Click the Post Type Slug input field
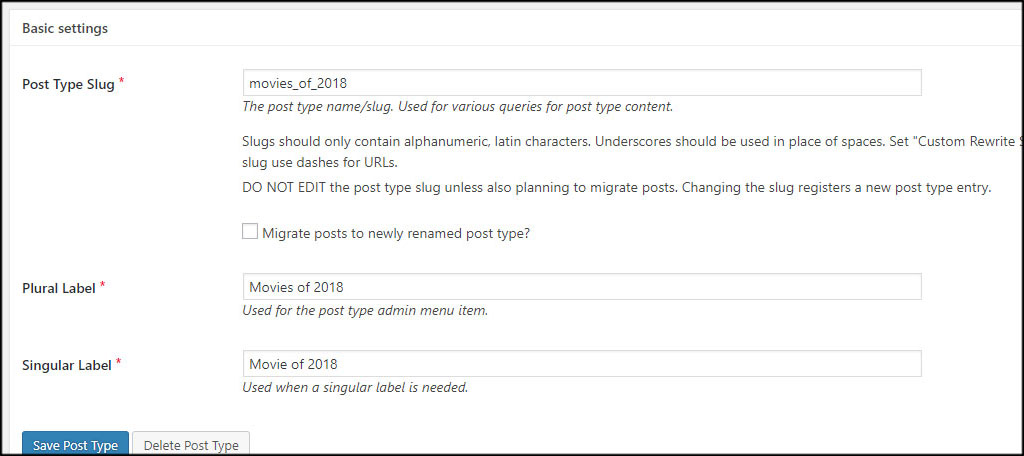This screenshot has height=456, width=1024. (582, 83)
